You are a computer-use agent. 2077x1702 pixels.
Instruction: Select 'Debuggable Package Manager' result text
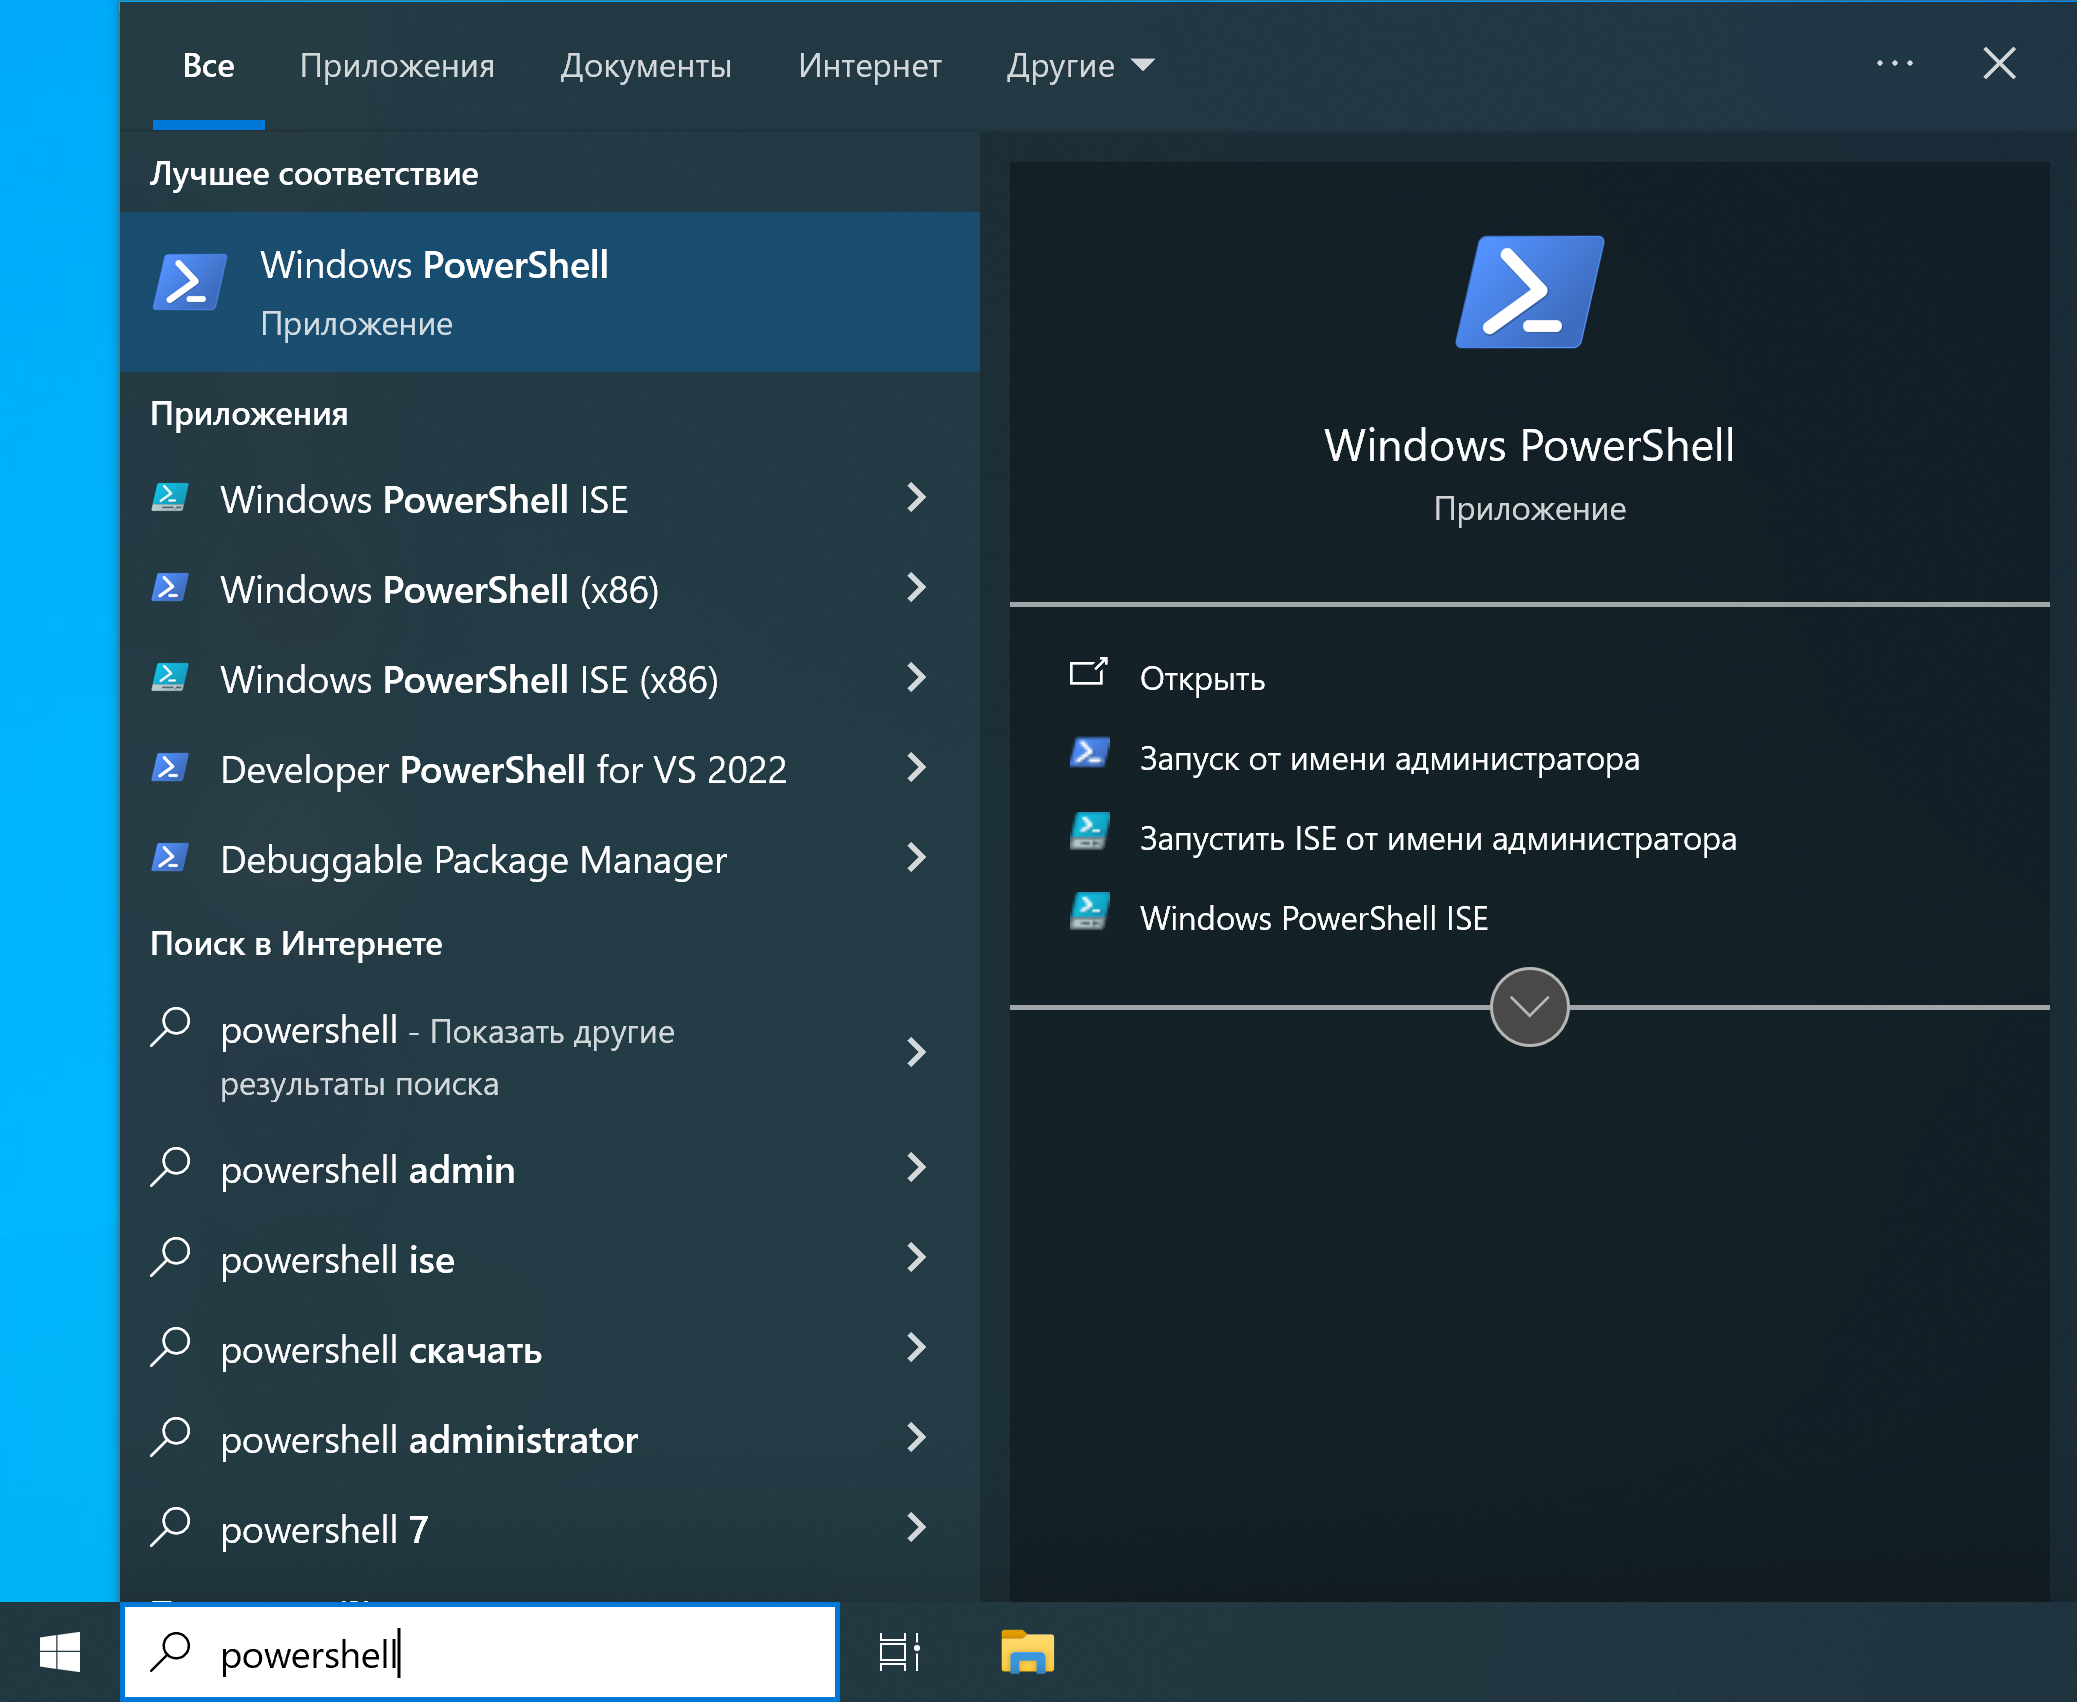pyautogui.click(x=473, y=860)
